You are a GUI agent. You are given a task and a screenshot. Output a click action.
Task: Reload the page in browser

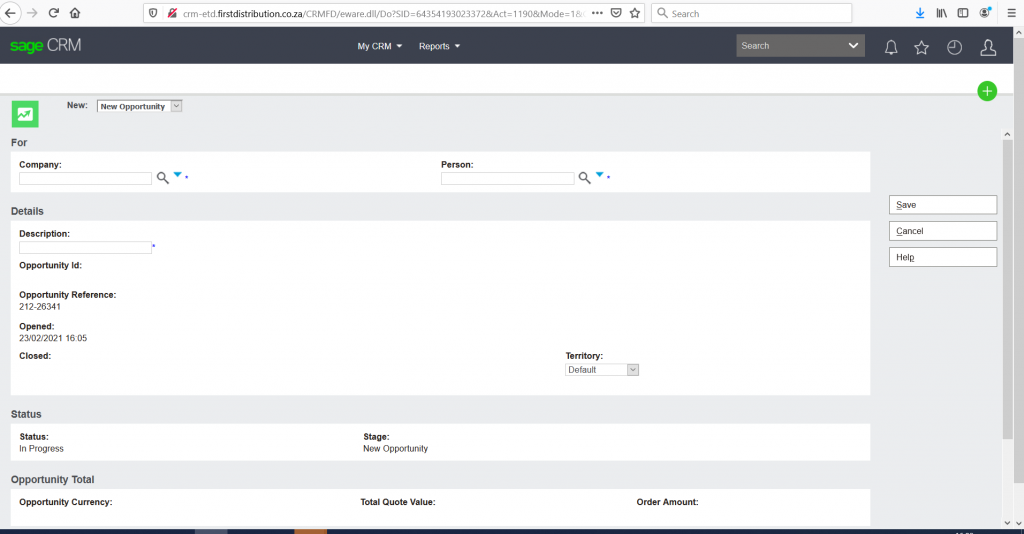pos(53,14)
